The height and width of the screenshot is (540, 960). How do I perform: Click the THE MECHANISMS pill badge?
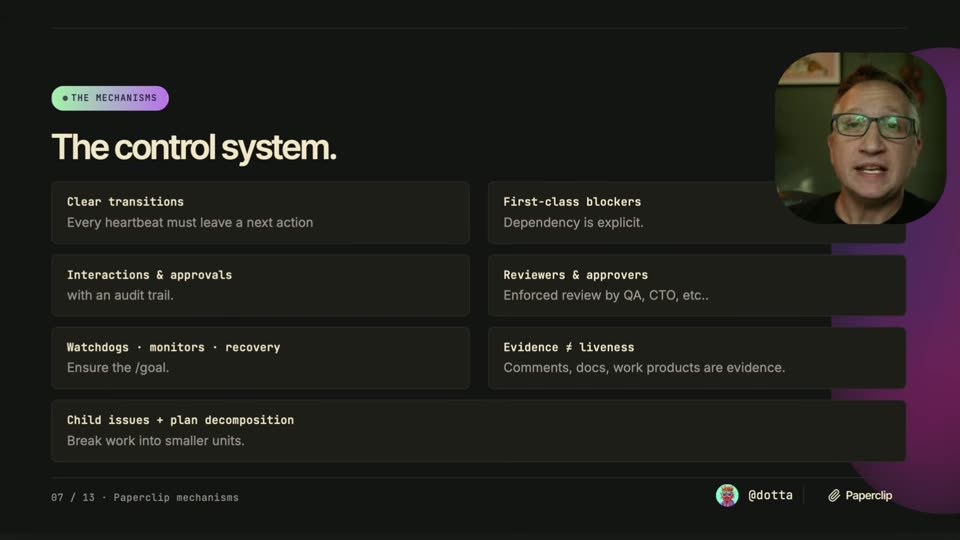tap(110, 98)
